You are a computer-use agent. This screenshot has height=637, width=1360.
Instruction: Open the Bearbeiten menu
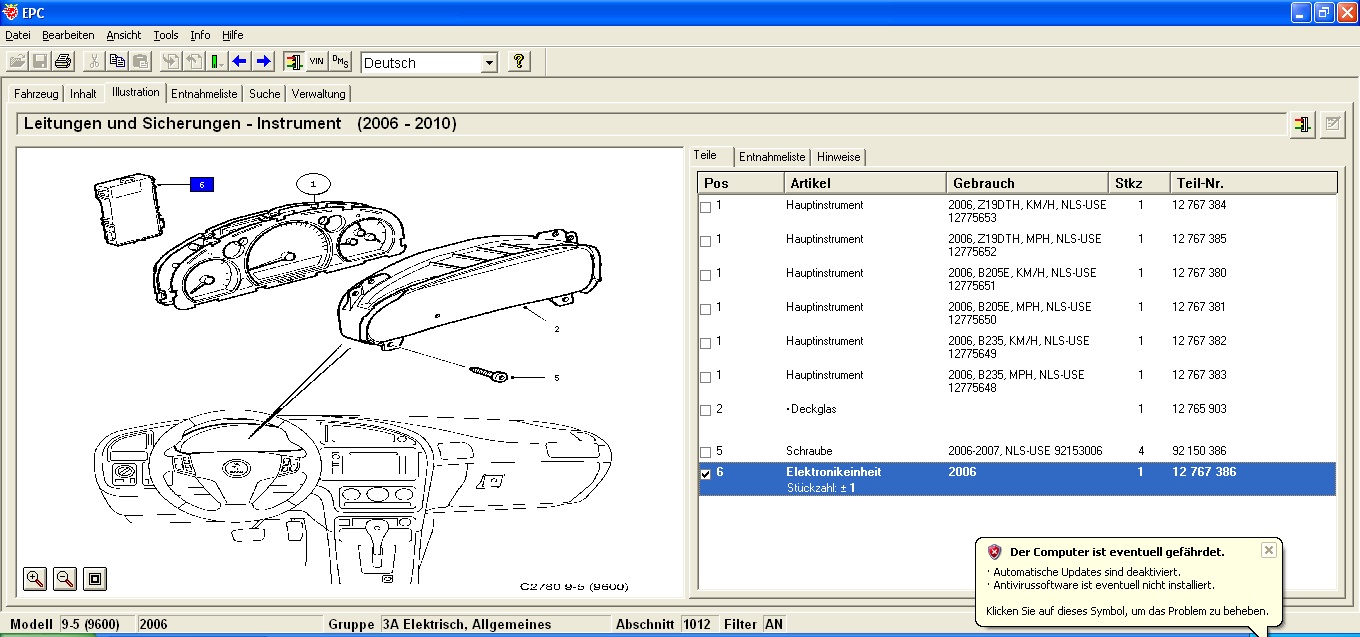(68, 35)
